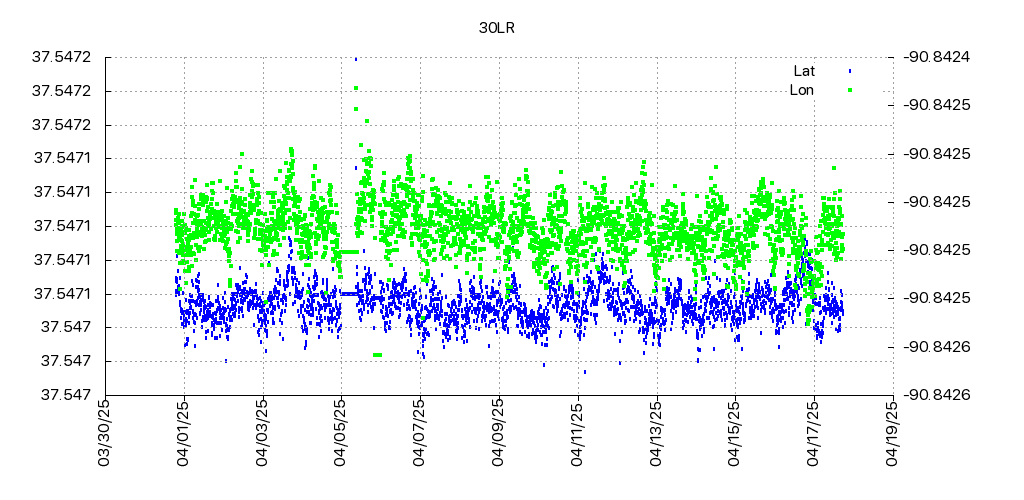Select the Lat legend label
The image size is (1024, 500).
point(804,71)
